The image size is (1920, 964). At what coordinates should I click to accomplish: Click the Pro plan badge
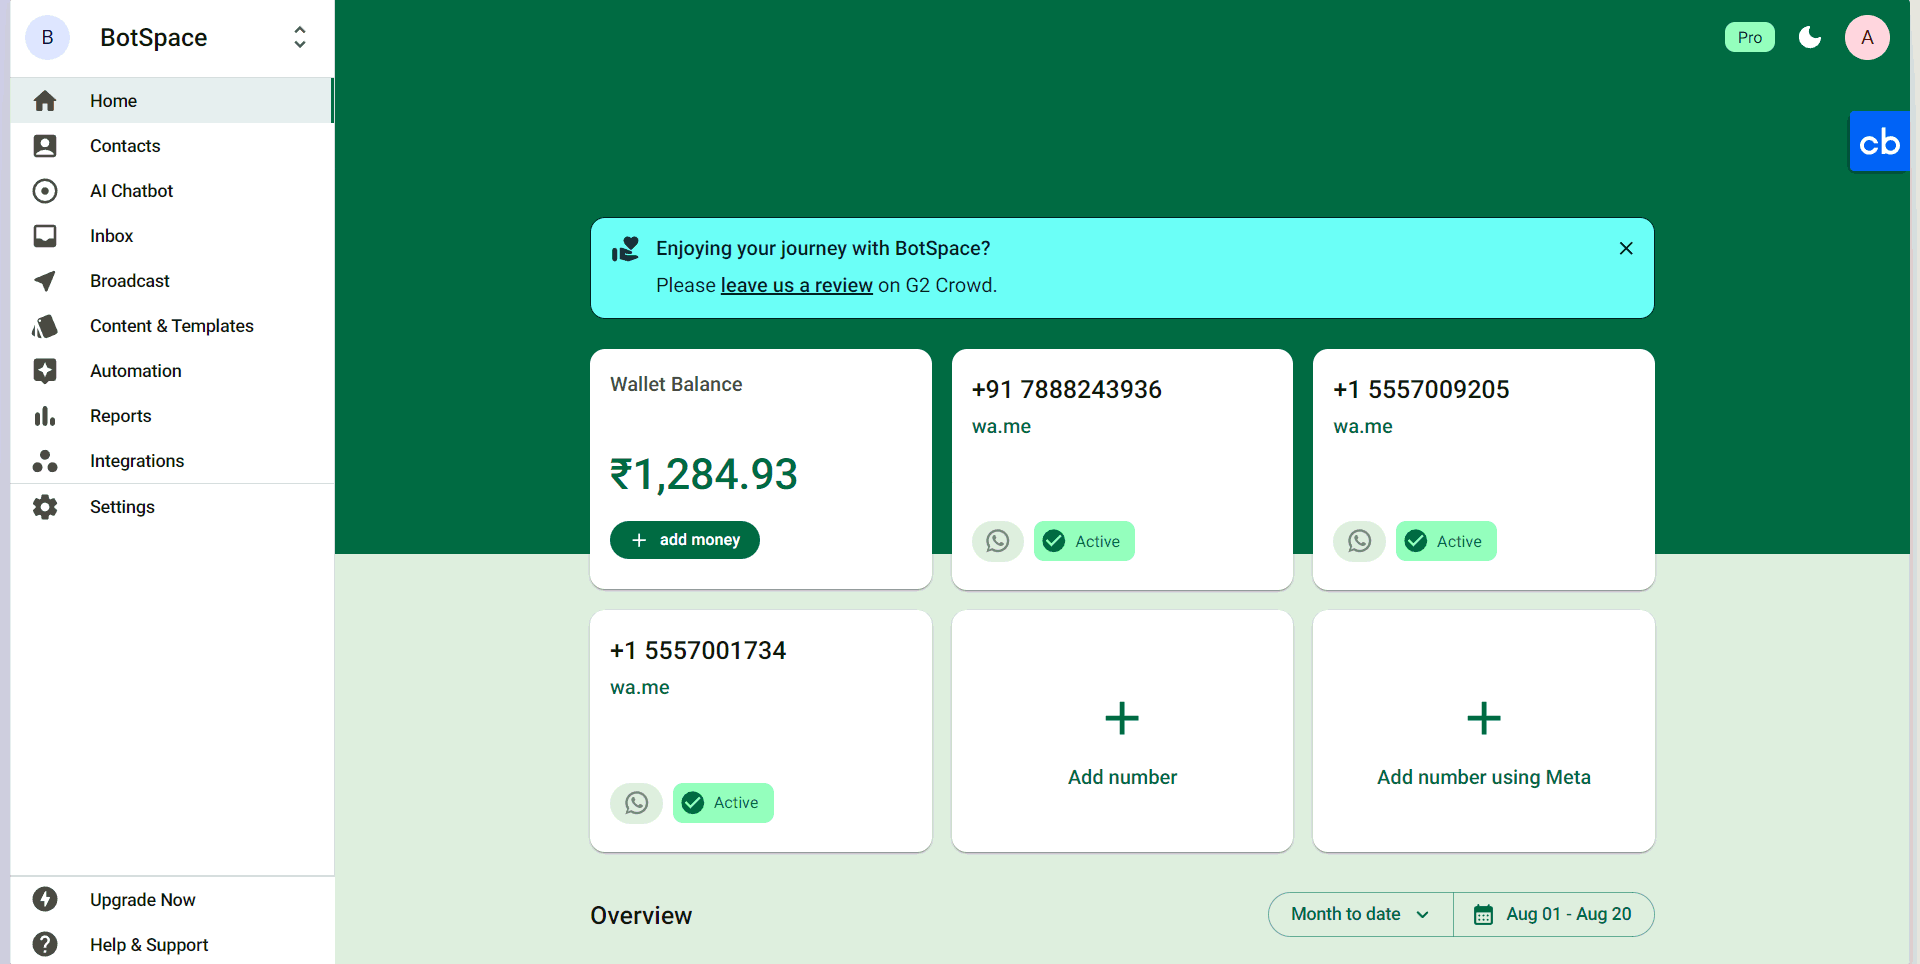(x=1749, y=37)
